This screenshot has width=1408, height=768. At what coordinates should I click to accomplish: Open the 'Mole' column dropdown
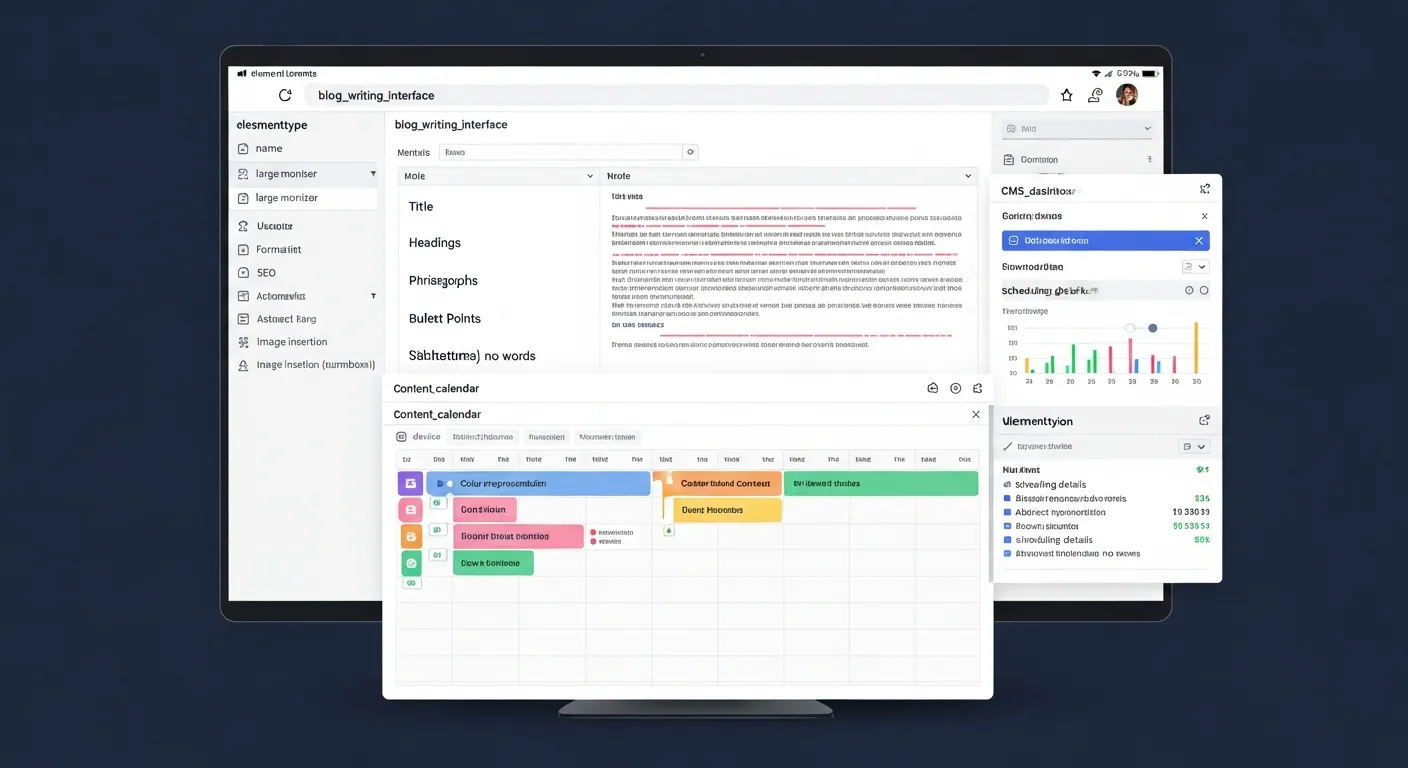tap(589, 176)
